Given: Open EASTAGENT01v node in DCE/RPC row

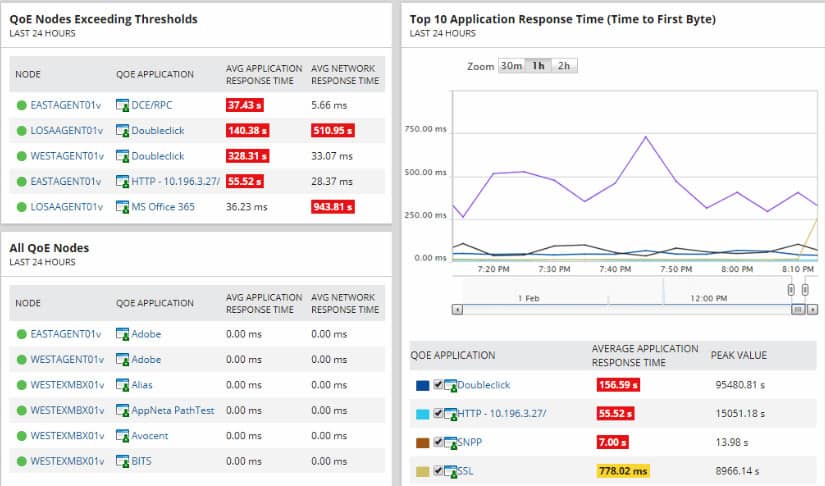Looking at the screenshot, I should click(x=66, y=105).
